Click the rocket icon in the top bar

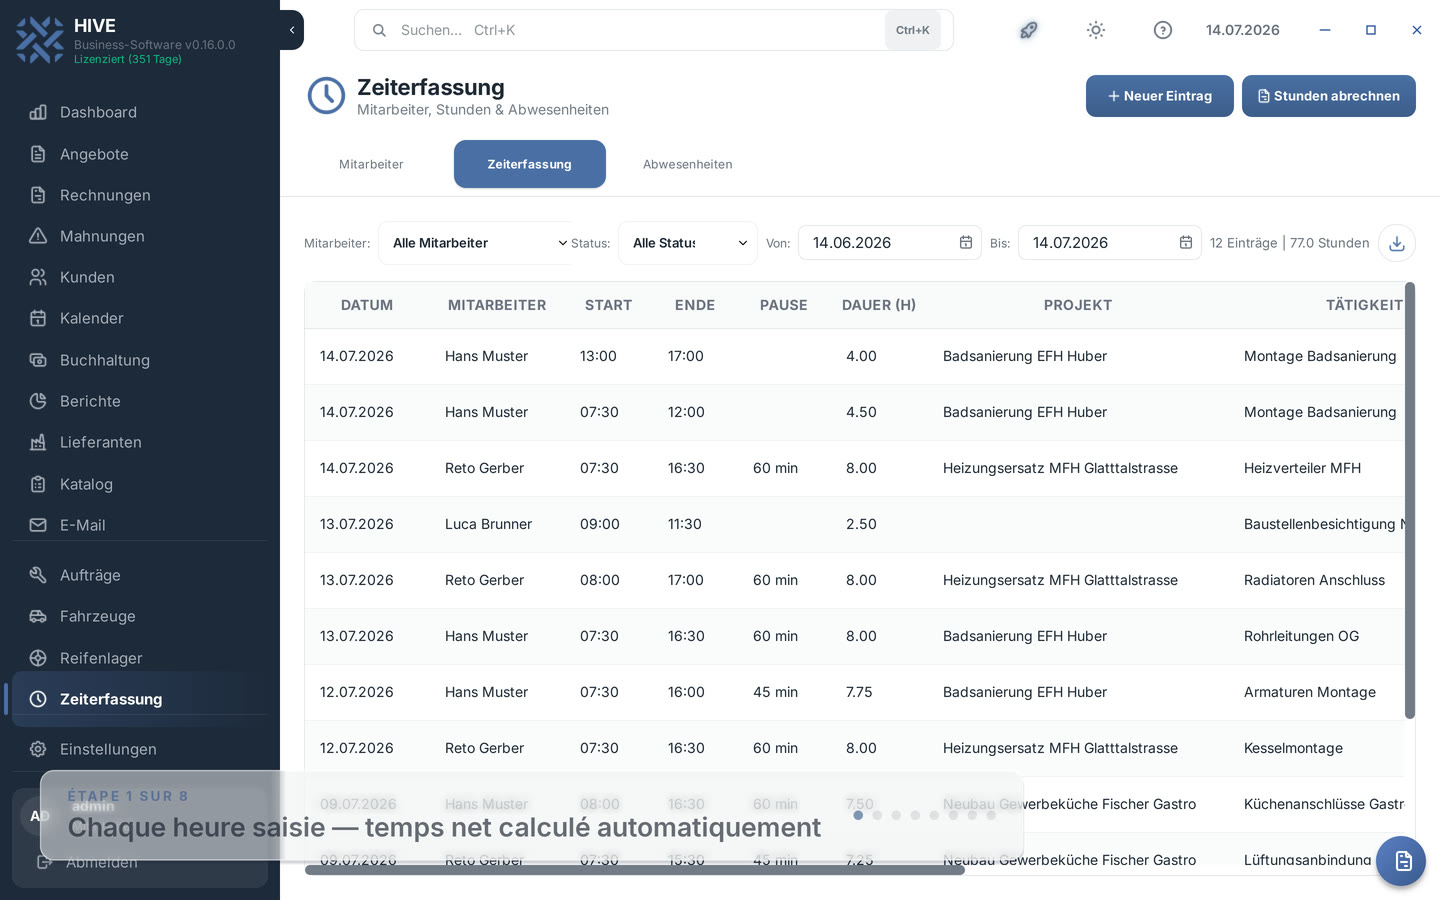click(1028, 30)
